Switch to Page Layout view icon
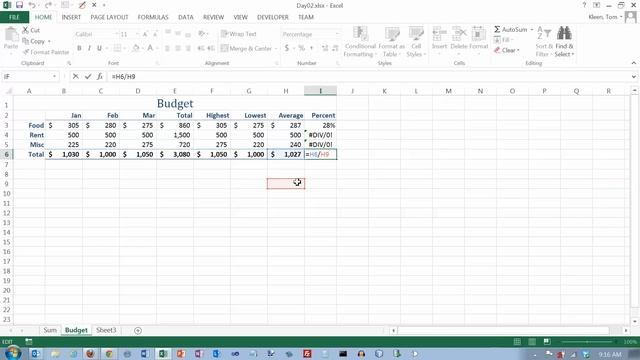The image size is (640, 360). click(x=532, y=342)
